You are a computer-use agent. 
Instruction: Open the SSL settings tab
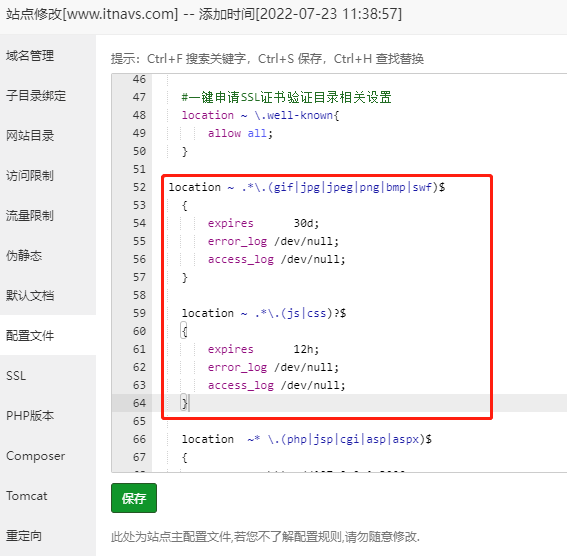pyautogui.click(x=48, y=375)
